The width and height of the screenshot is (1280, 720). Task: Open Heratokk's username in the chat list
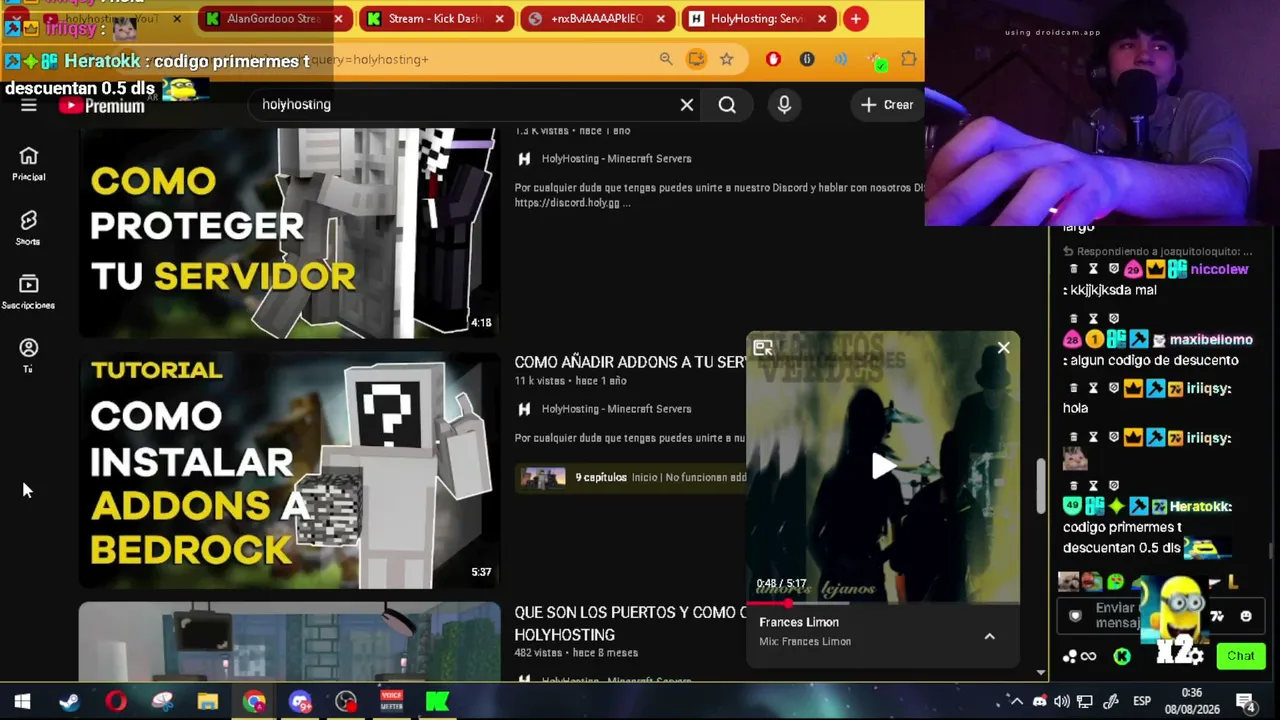[1200, 507]
